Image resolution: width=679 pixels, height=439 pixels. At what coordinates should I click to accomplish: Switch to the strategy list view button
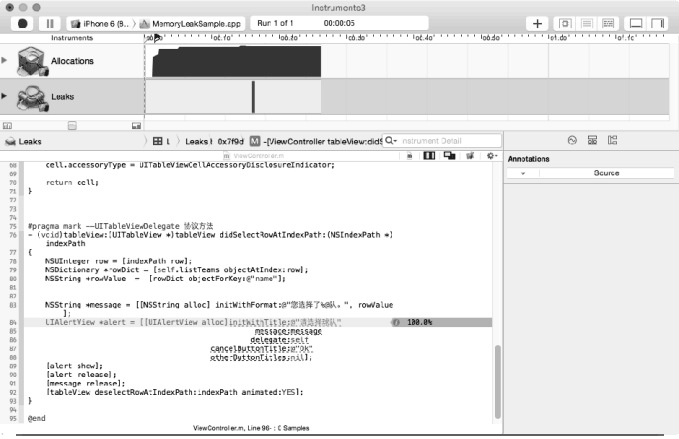pyautogui.click(x=587, y=22)
